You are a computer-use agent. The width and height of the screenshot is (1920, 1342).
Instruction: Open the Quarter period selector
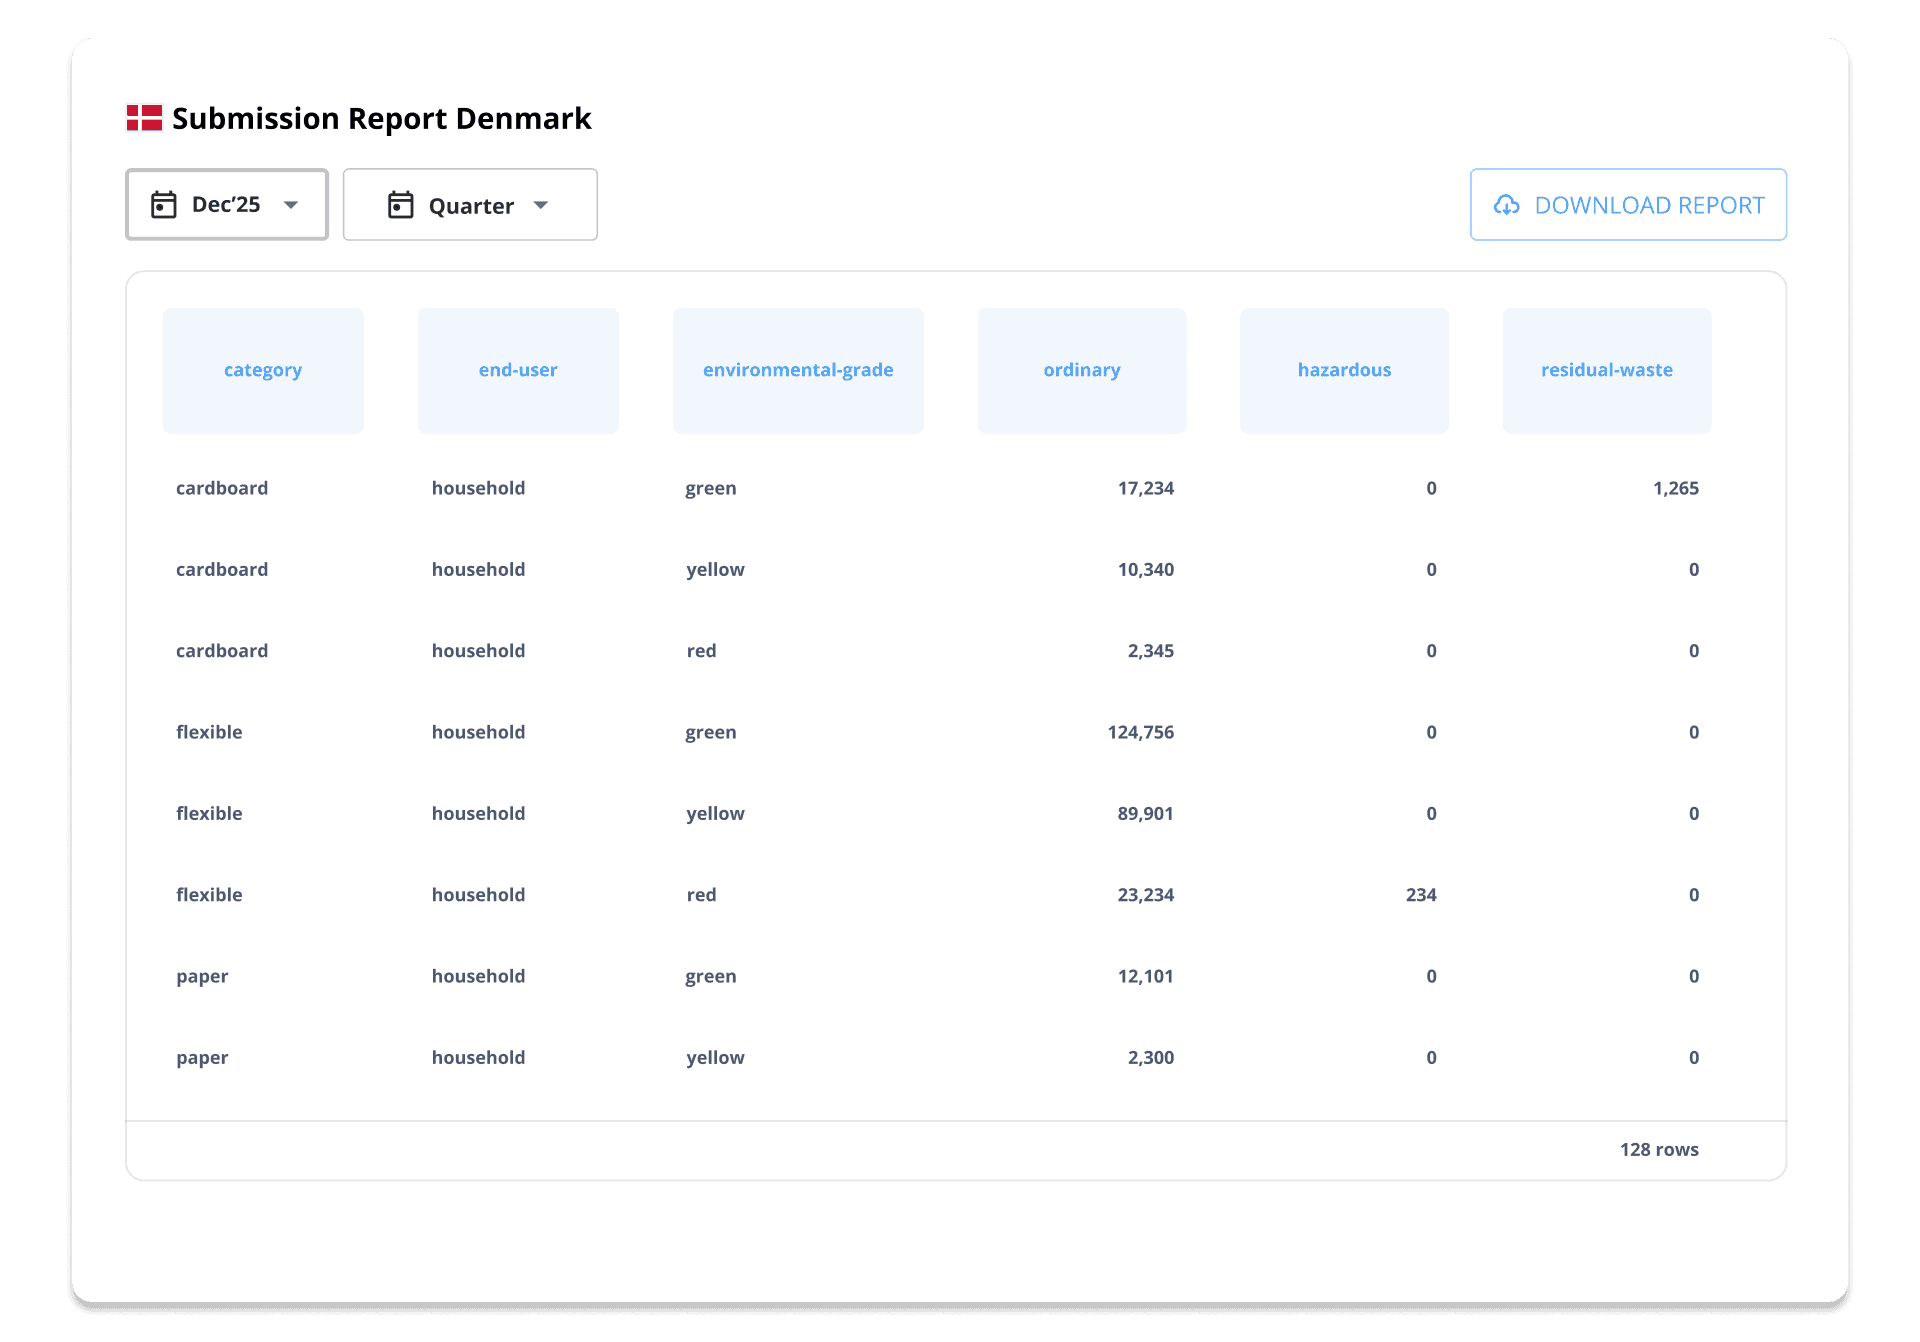470,205
